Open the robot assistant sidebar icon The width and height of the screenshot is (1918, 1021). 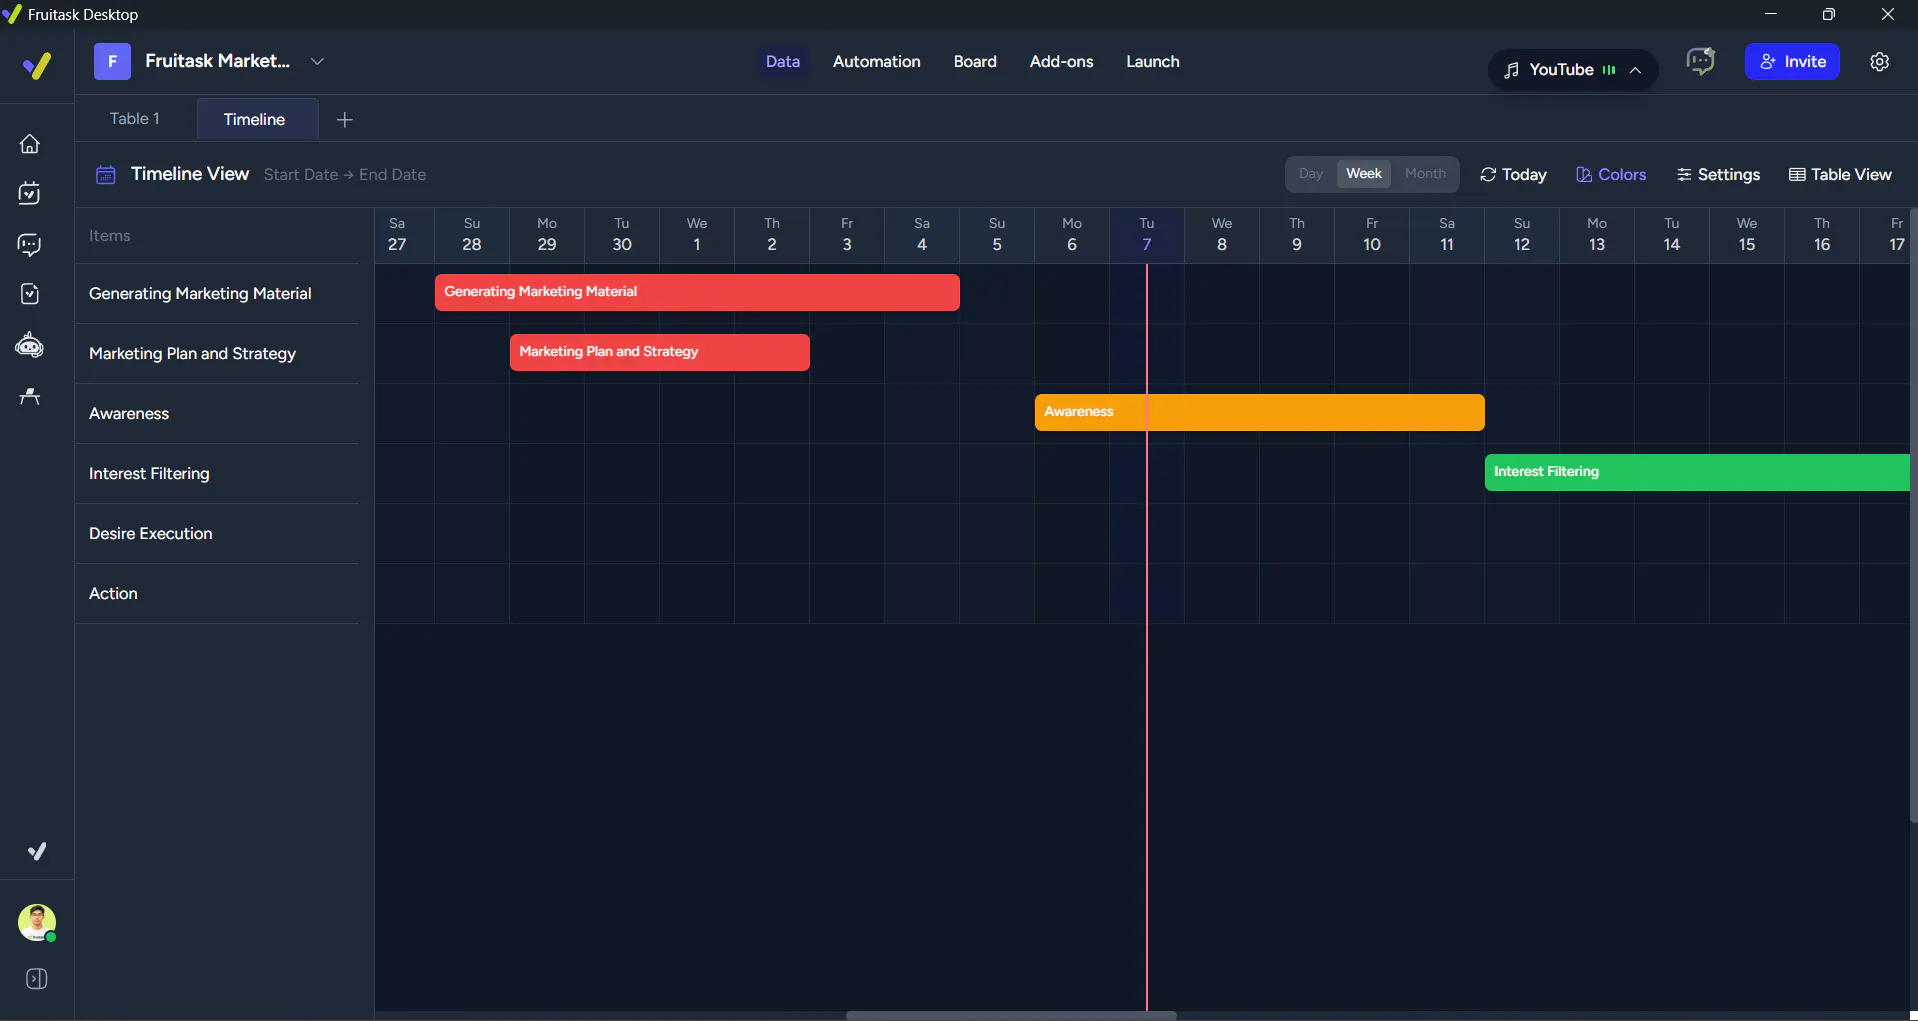[30, 345]
